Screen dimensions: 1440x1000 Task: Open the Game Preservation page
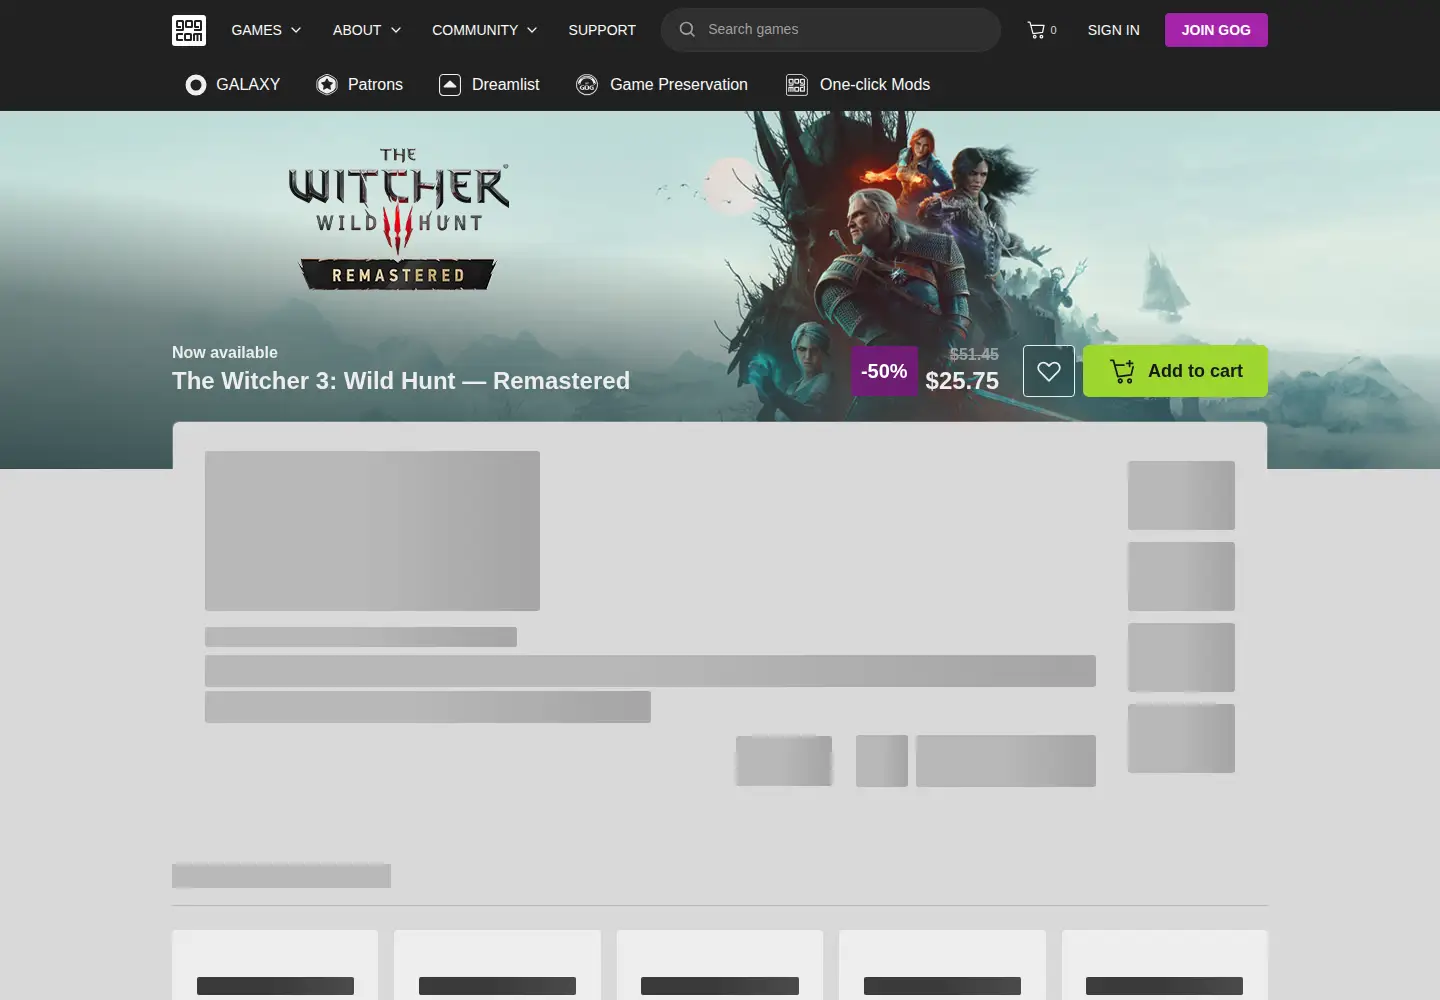(662, 85)
